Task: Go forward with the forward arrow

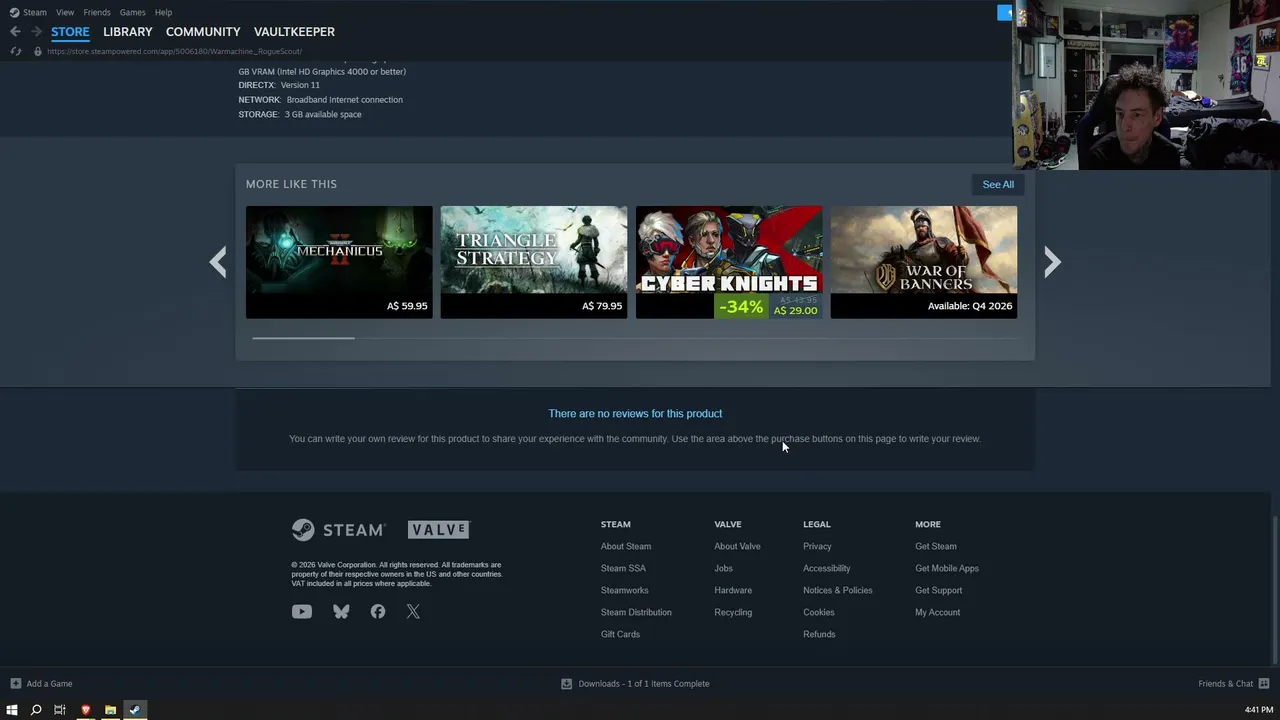Action: pyautogui.click(x=36, y=31)
